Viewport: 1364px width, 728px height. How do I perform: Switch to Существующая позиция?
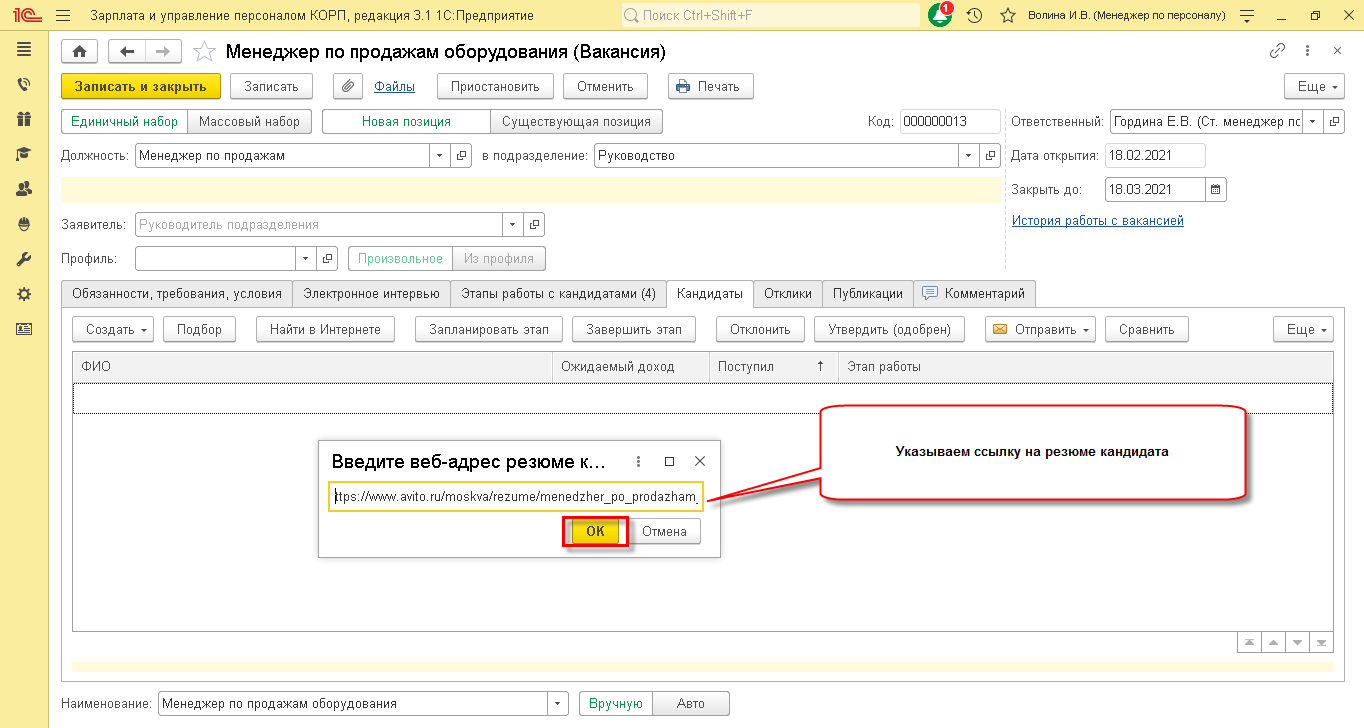tap(577, 122)
